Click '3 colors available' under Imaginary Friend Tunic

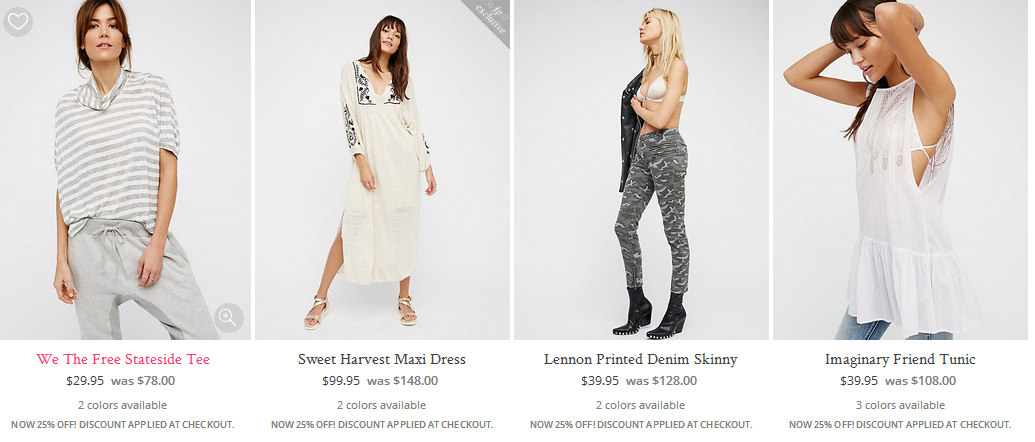(900, 405)
